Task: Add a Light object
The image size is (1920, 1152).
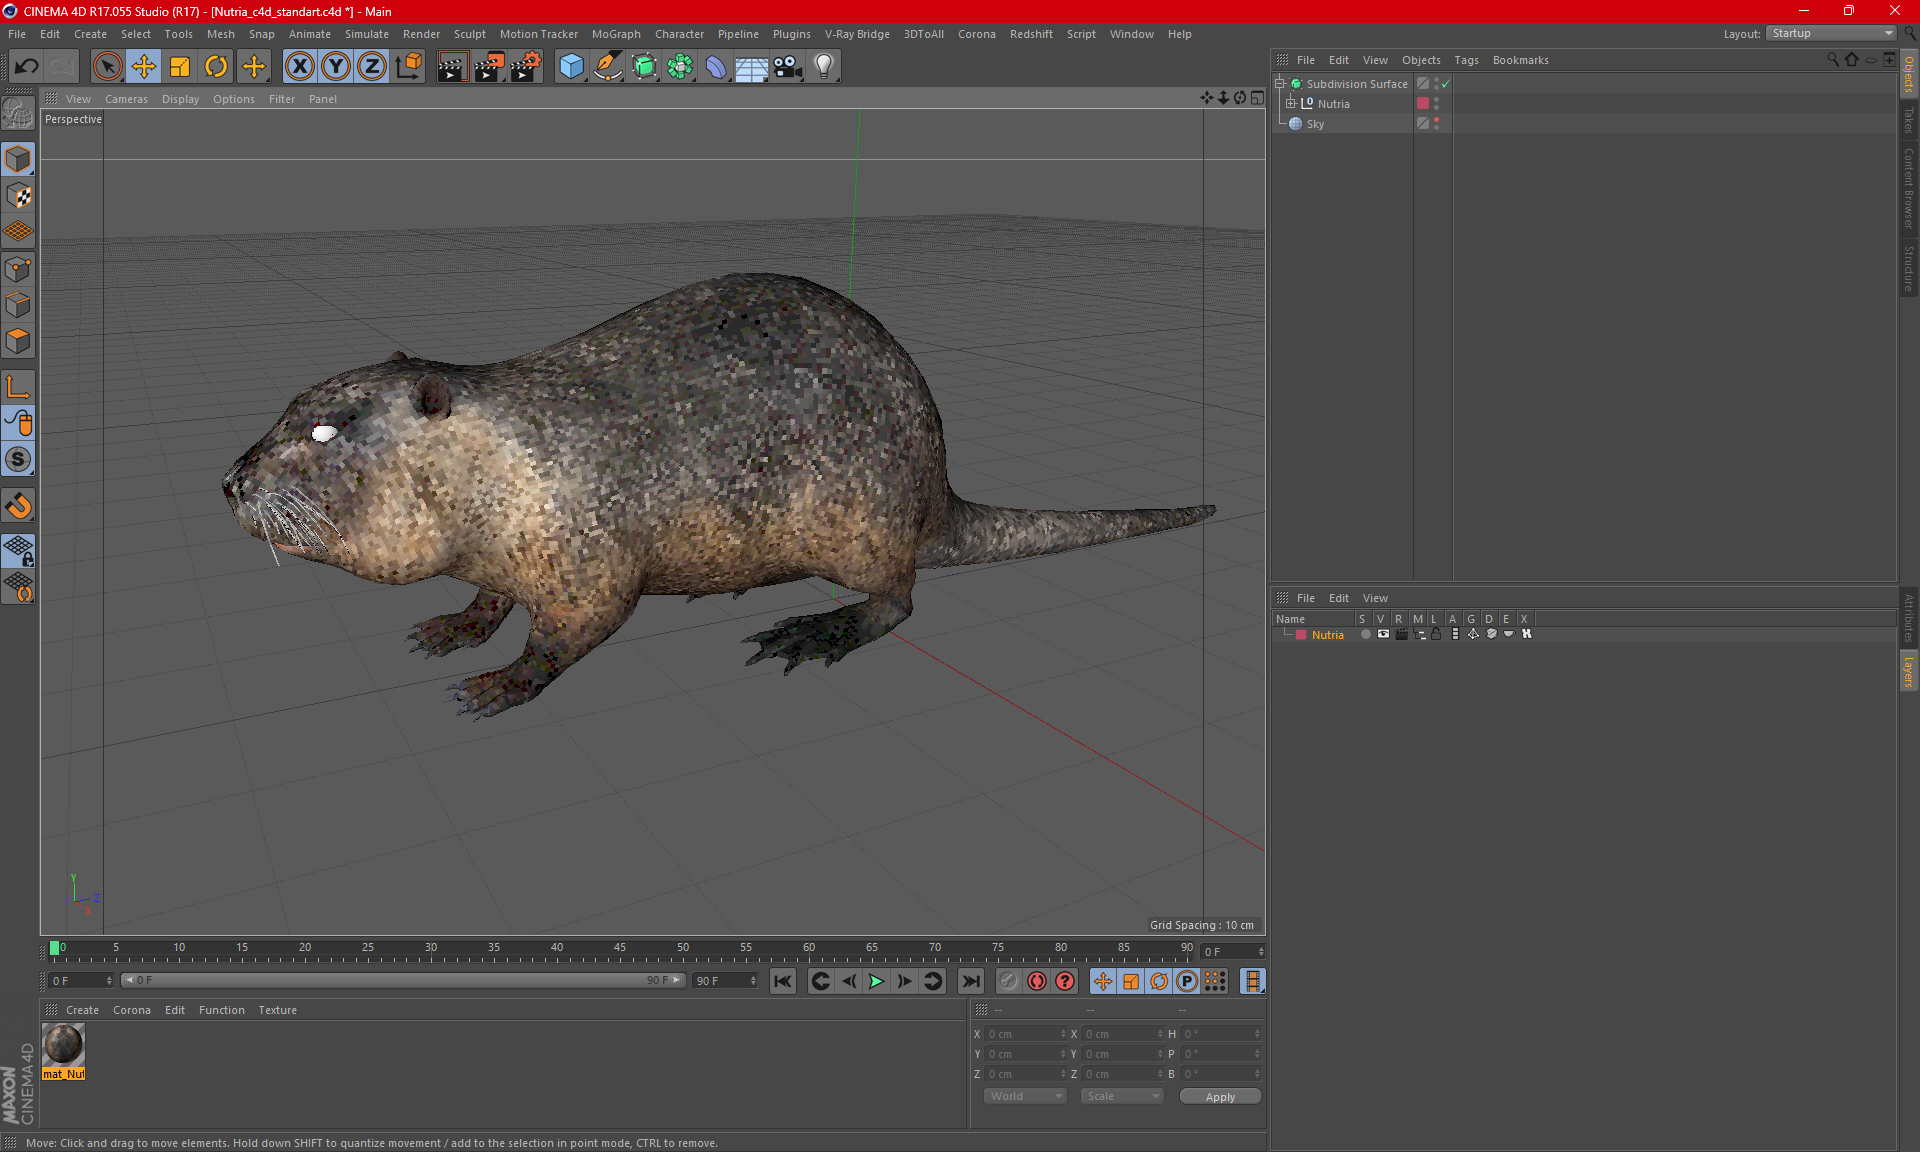Action: coord(824,67)
